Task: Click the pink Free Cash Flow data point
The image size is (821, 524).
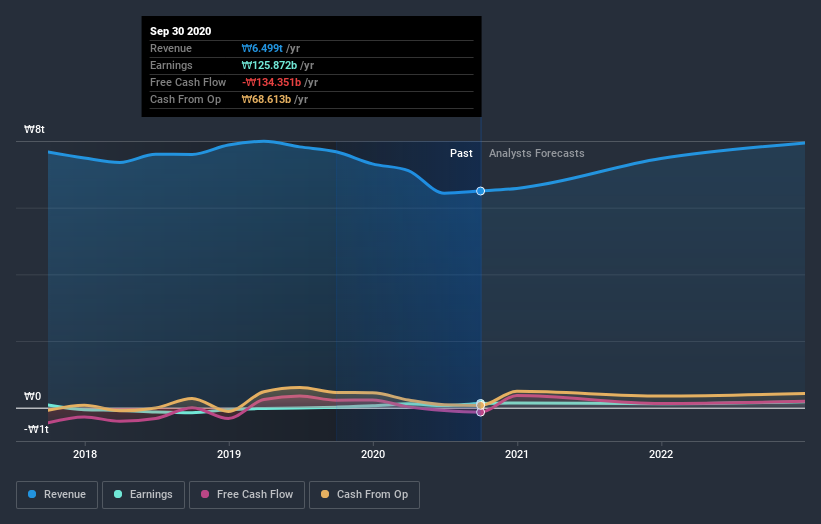Action: 481,412
